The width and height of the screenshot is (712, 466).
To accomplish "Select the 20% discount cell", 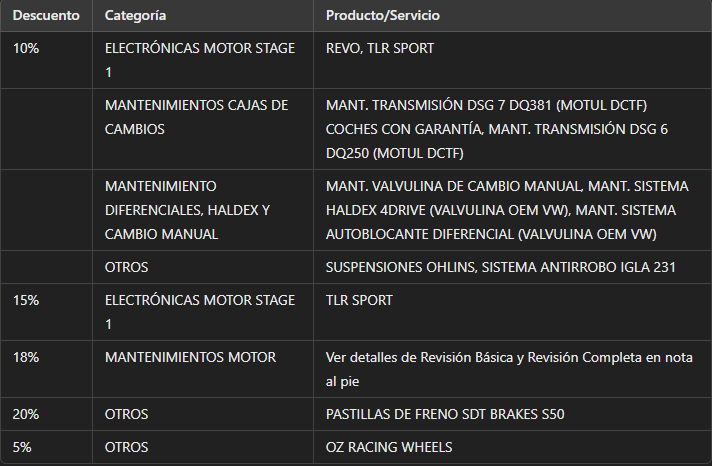I will [x=46, y=414].
